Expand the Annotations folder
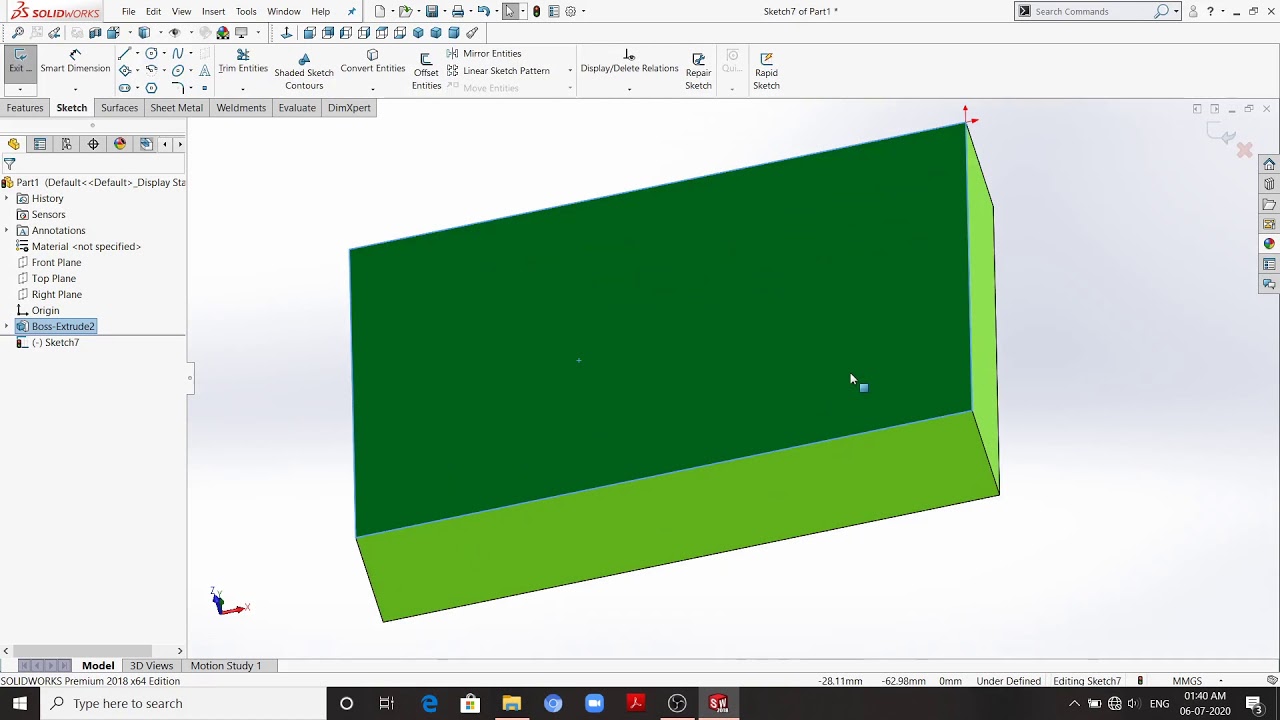This screenshot has width=1280, height=720. [x=6, y=230]
